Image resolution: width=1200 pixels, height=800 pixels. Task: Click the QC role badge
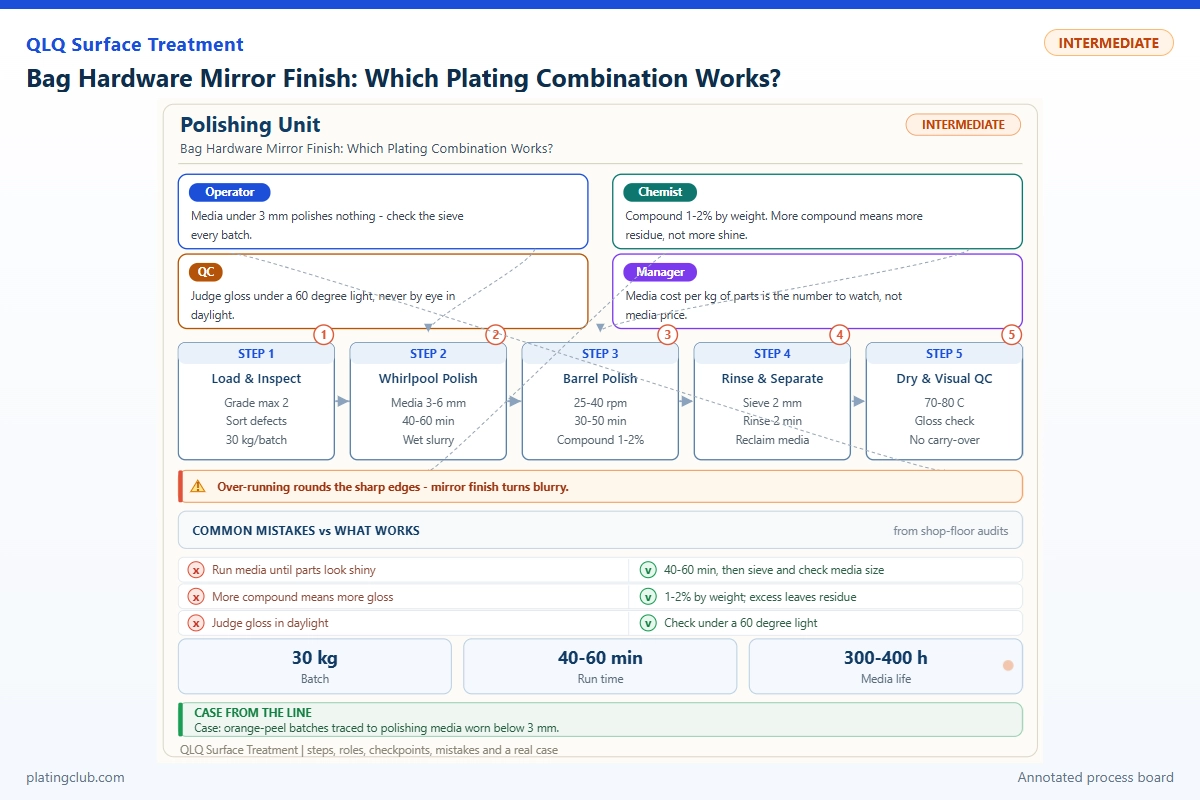(204, 272)
